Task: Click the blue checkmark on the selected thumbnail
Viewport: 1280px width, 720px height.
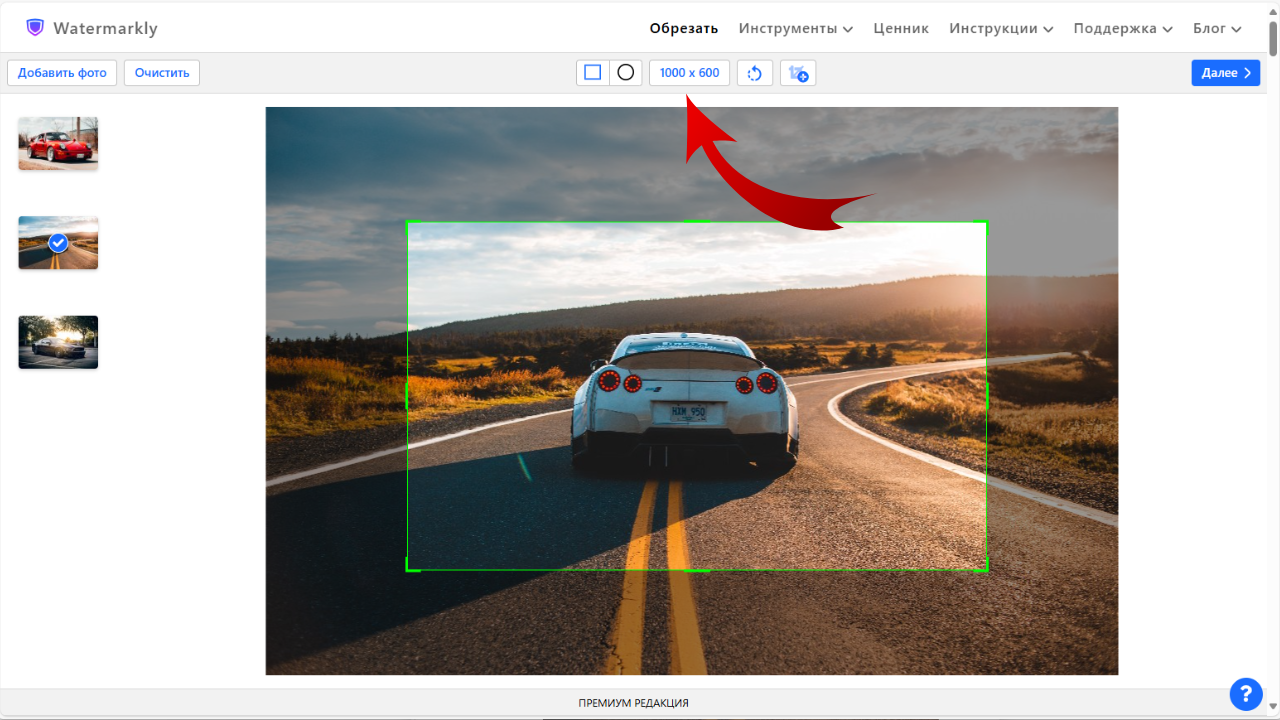Action: [58, 243]
